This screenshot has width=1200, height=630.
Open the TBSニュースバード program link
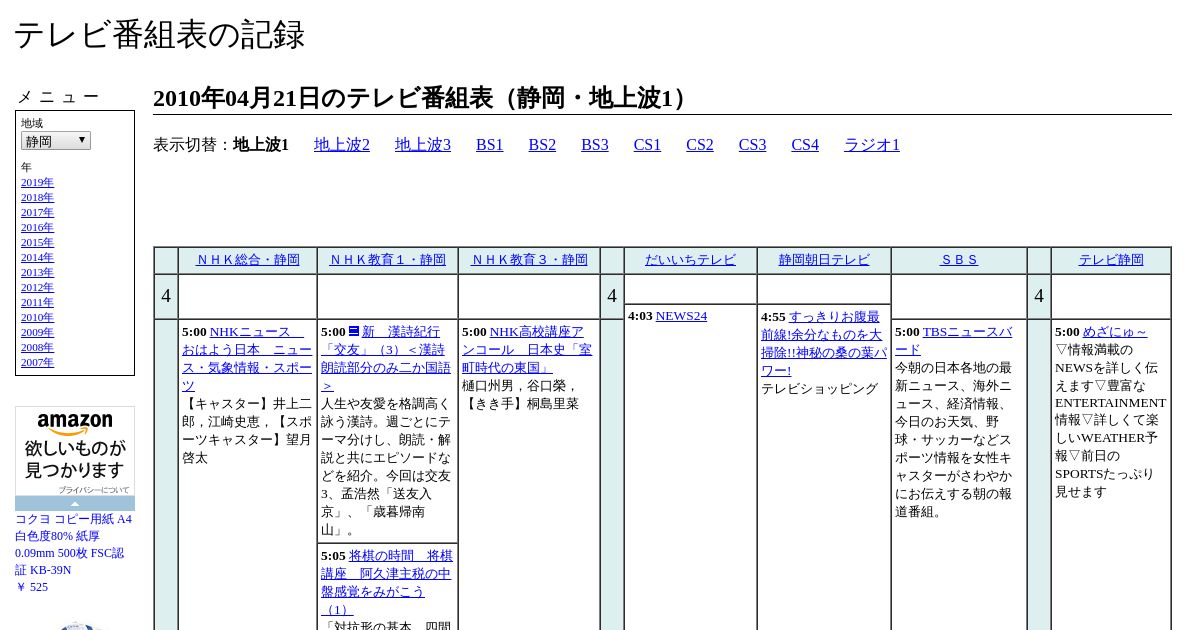[955, 341]
